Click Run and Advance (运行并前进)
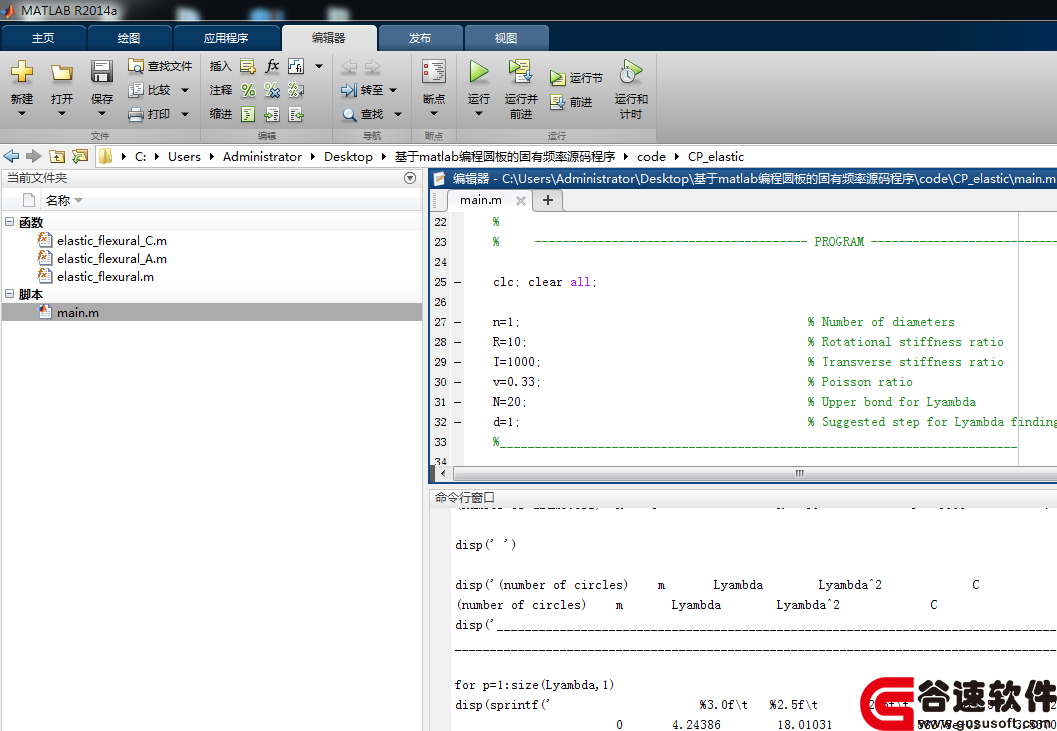This screenshot has height=731, width=1057. coord(520,88)
